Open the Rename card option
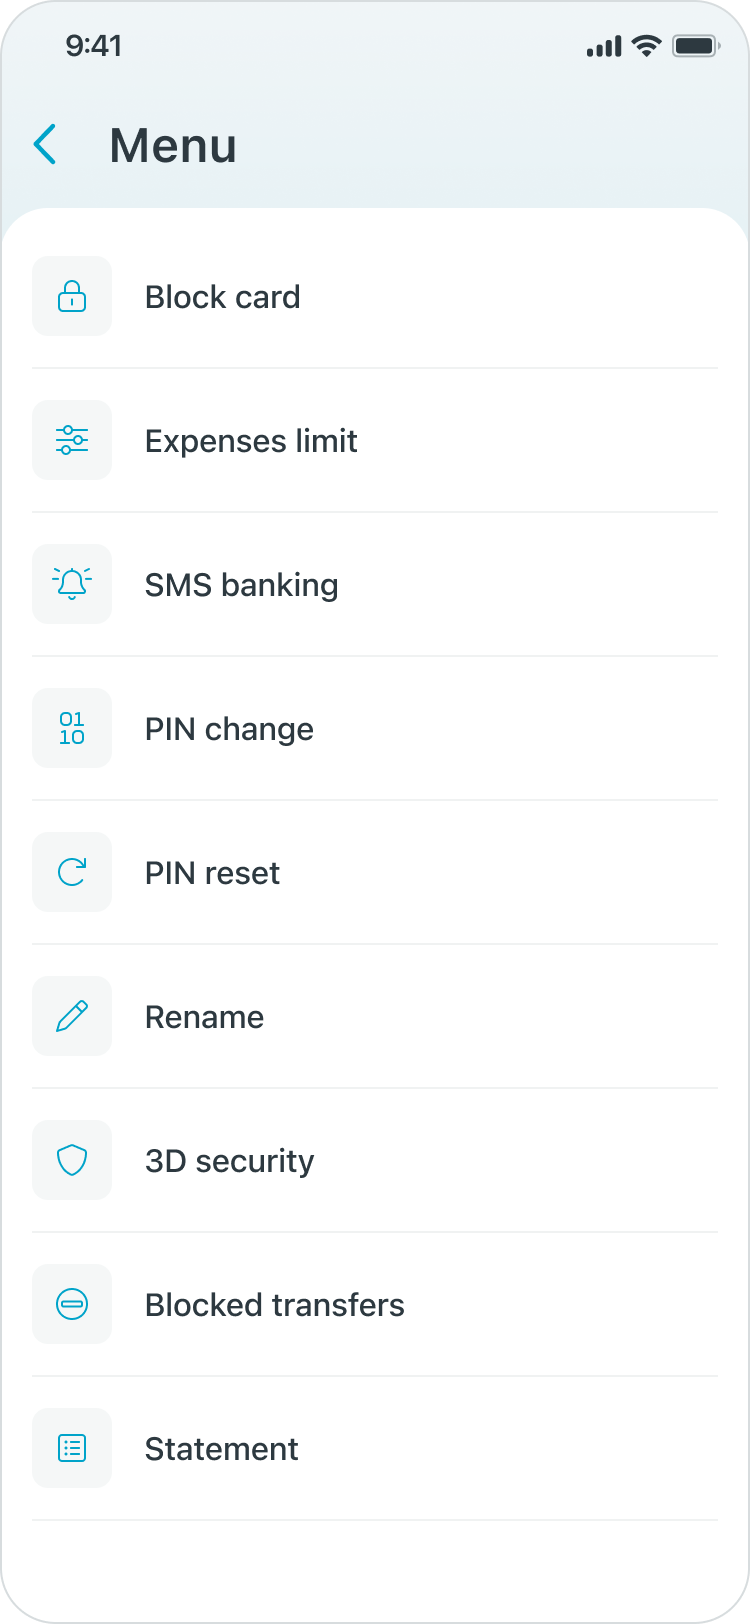Viewport: 750px width, 1624px height. 204,1017
